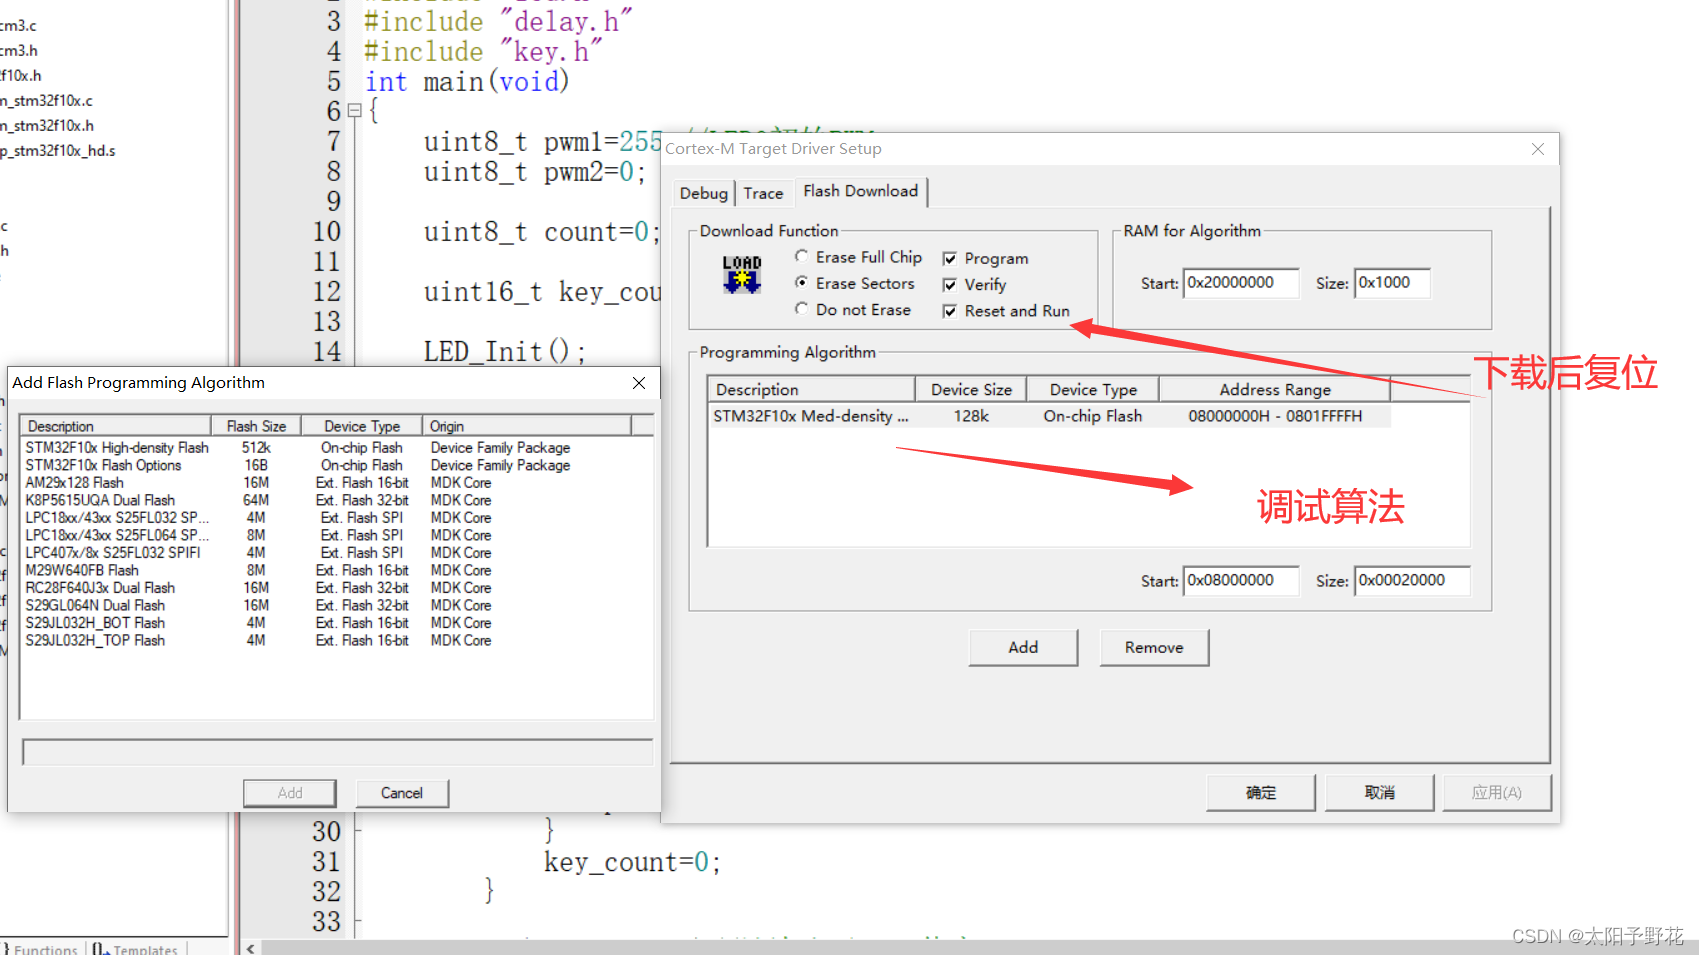Select LPC407x/8x S25FL032 SPIFI row
The height and width of the screenshot is (955, 1699).
point(325,553)
